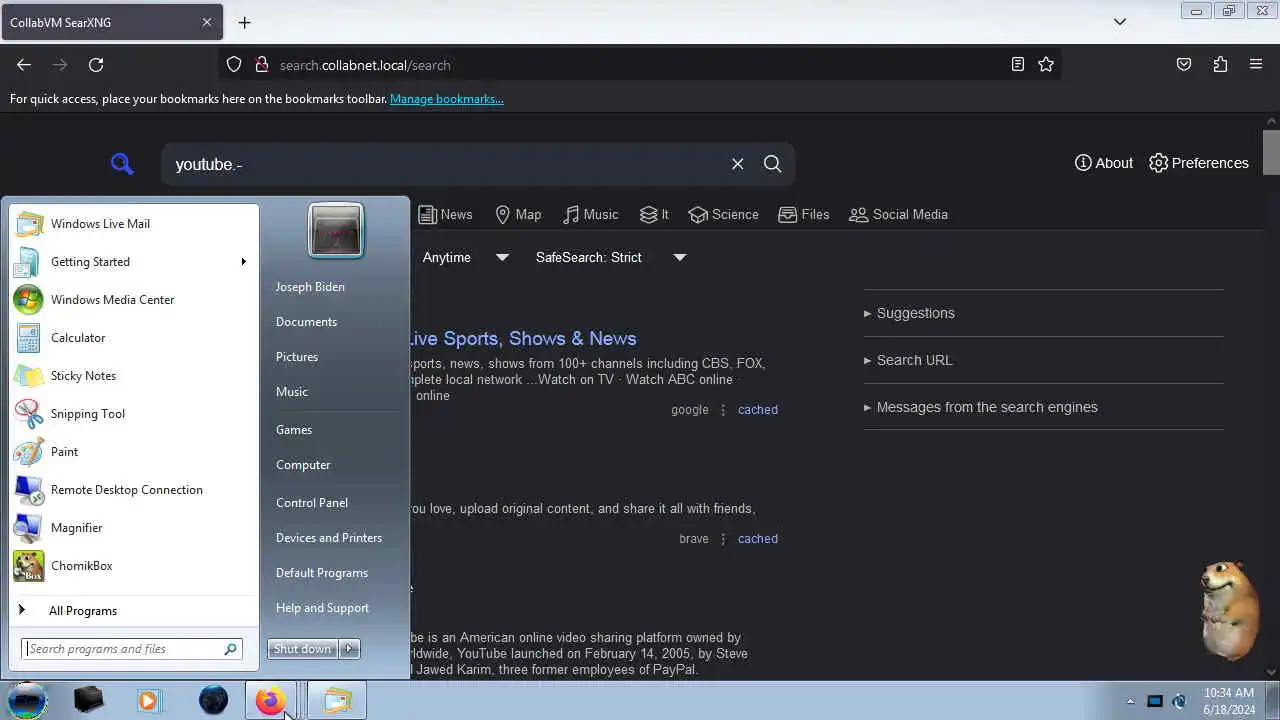The height and width of the screenshot is (720, 1280).
Task: Open the Save to Pocket button
Action: [x=1184, y=64]
